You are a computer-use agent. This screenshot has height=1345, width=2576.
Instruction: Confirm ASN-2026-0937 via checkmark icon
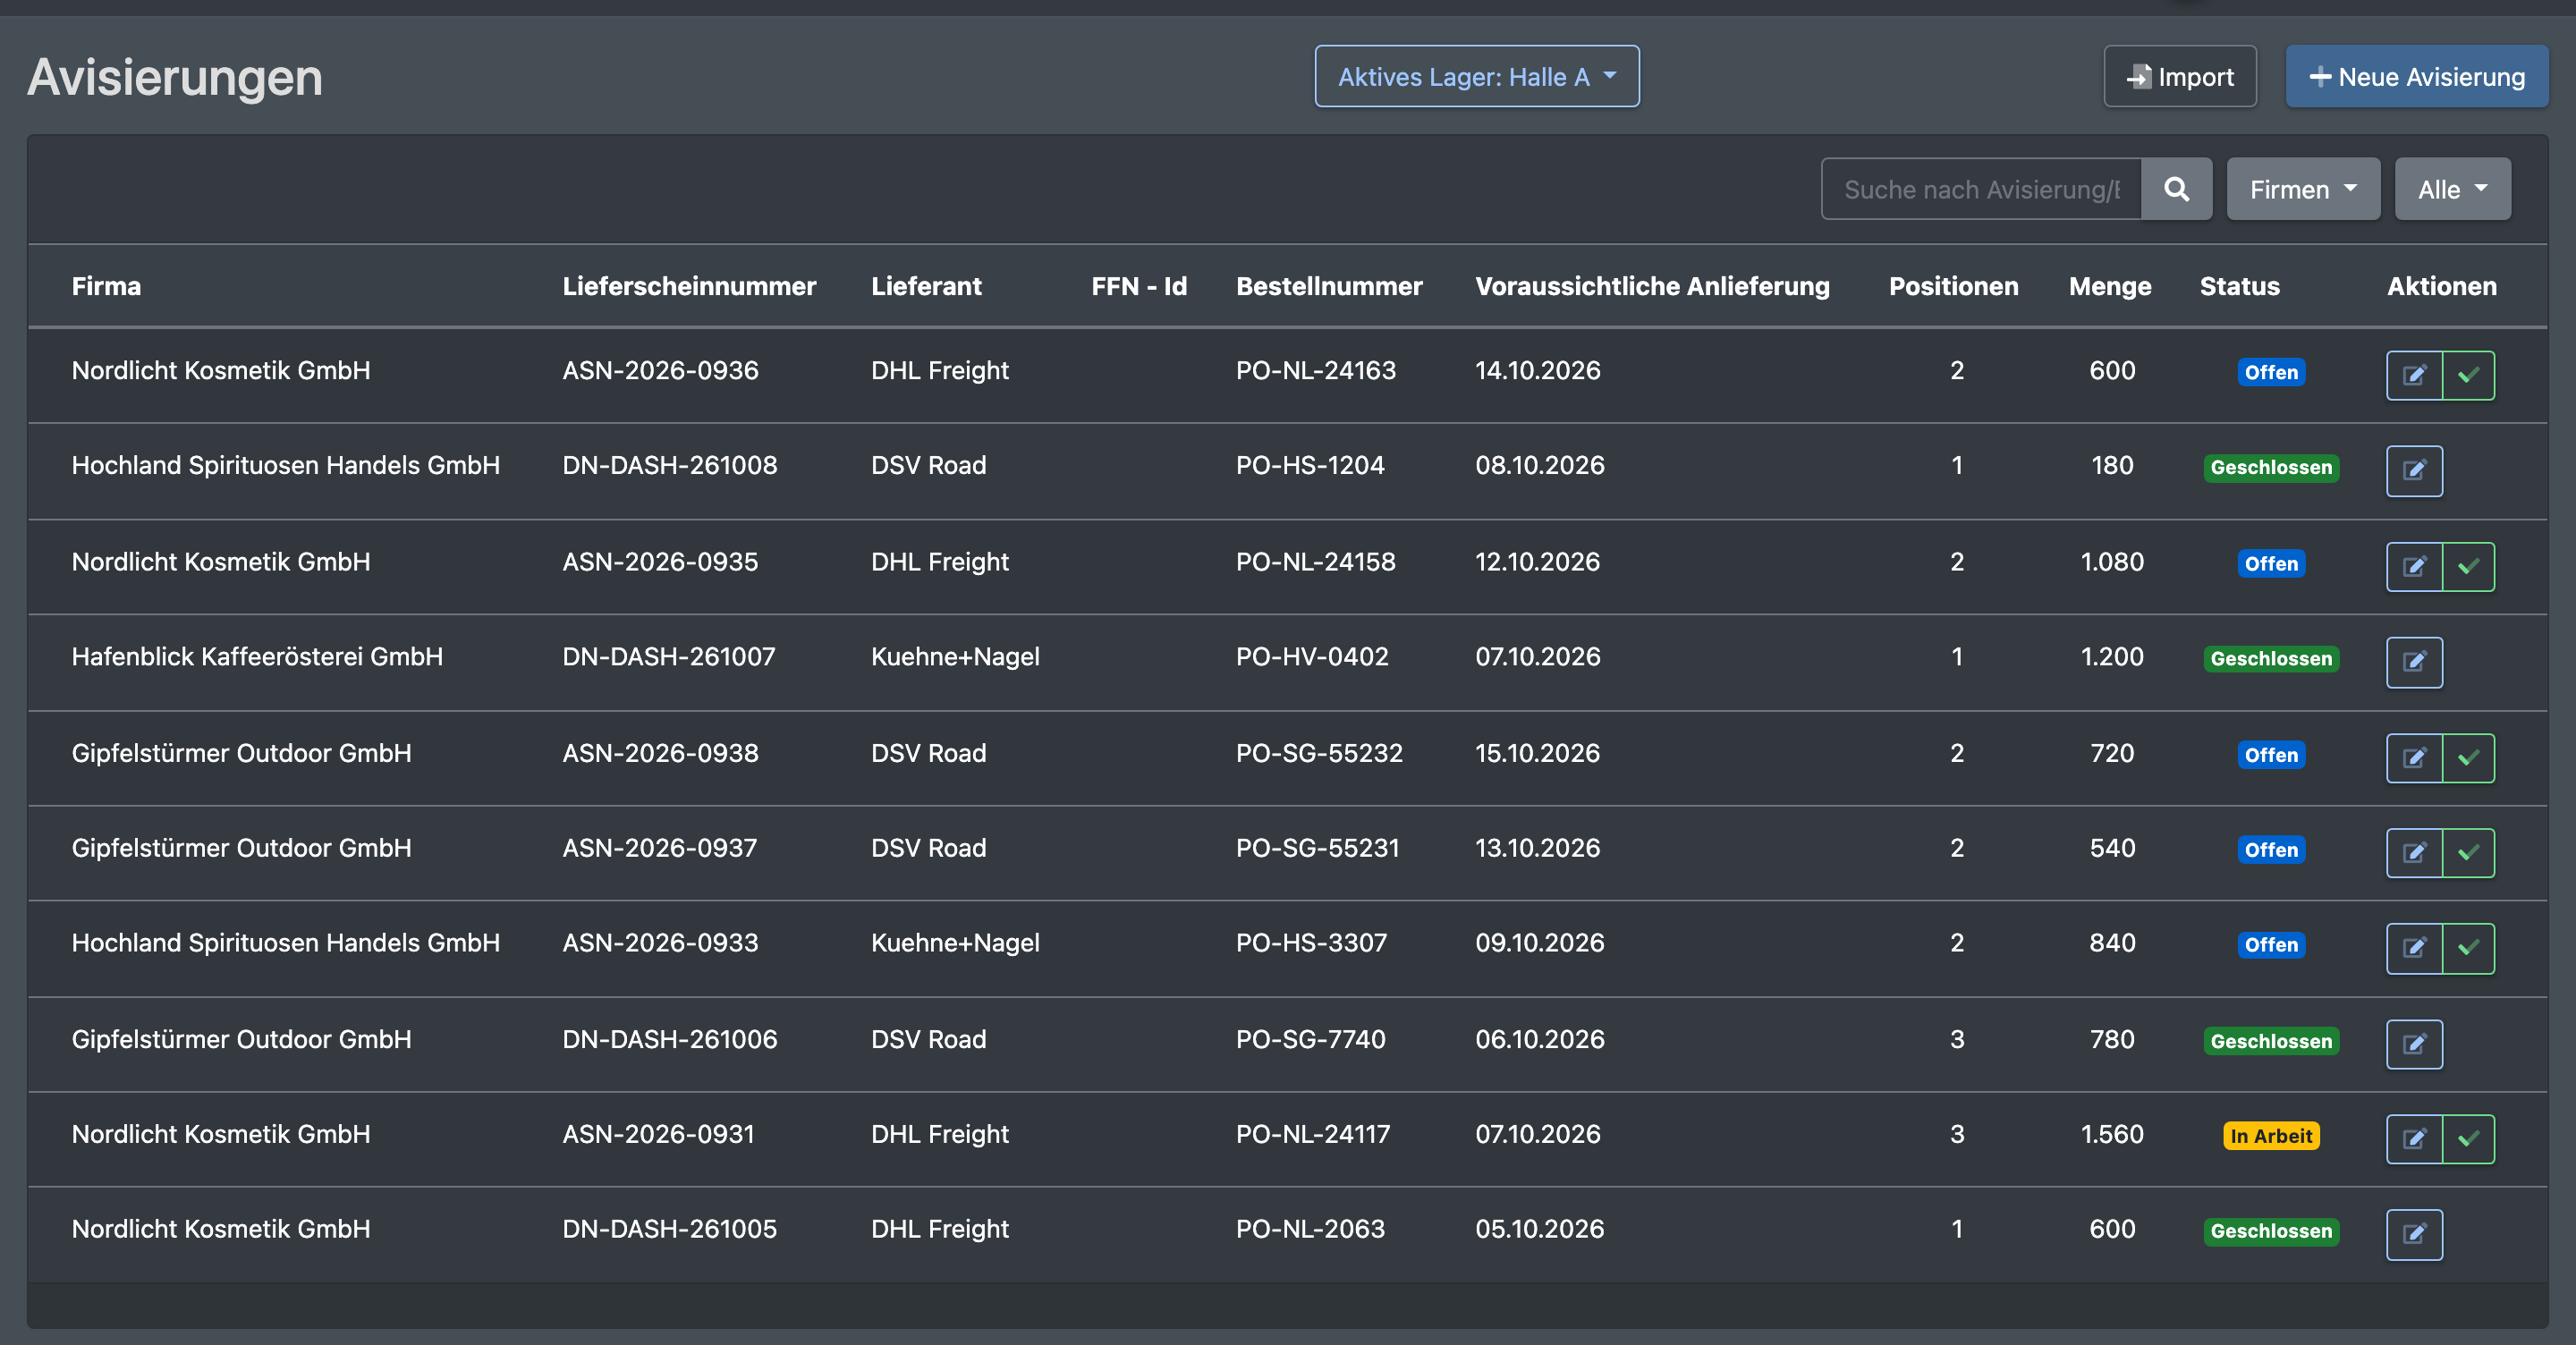[x=2468, y=853]
